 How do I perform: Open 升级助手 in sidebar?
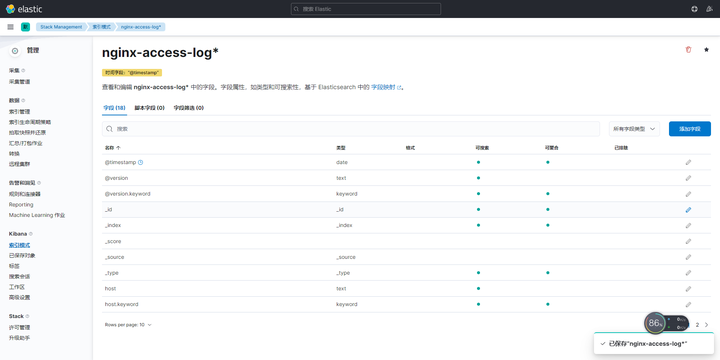(x=20, y=338)
